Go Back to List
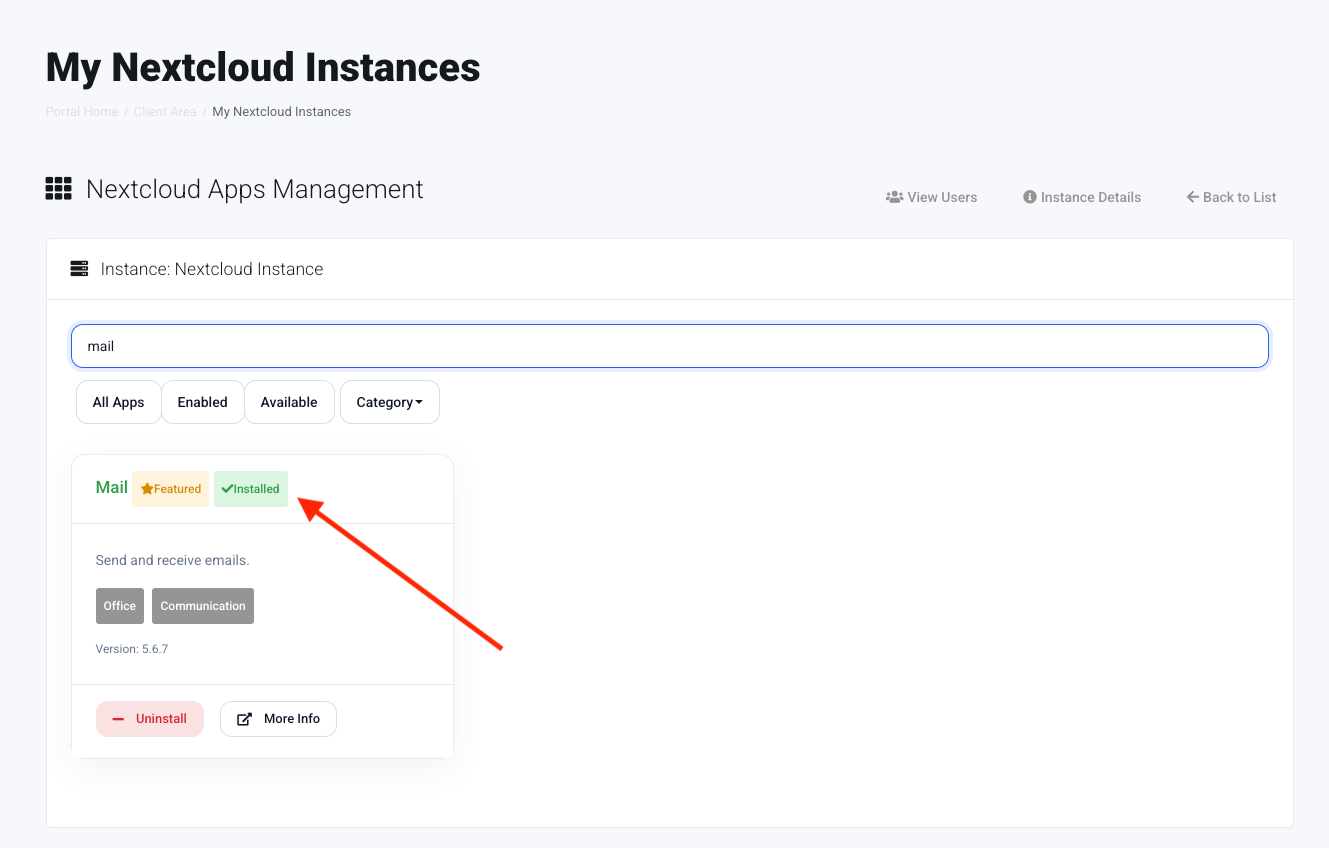Viewport: 1329px width, 848px height. (x=1231, y=197)
